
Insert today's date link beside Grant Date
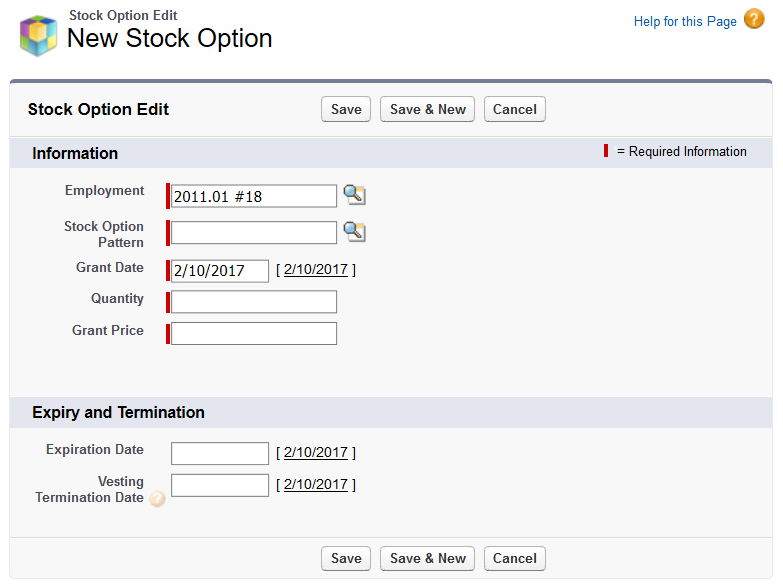(316, 270)
